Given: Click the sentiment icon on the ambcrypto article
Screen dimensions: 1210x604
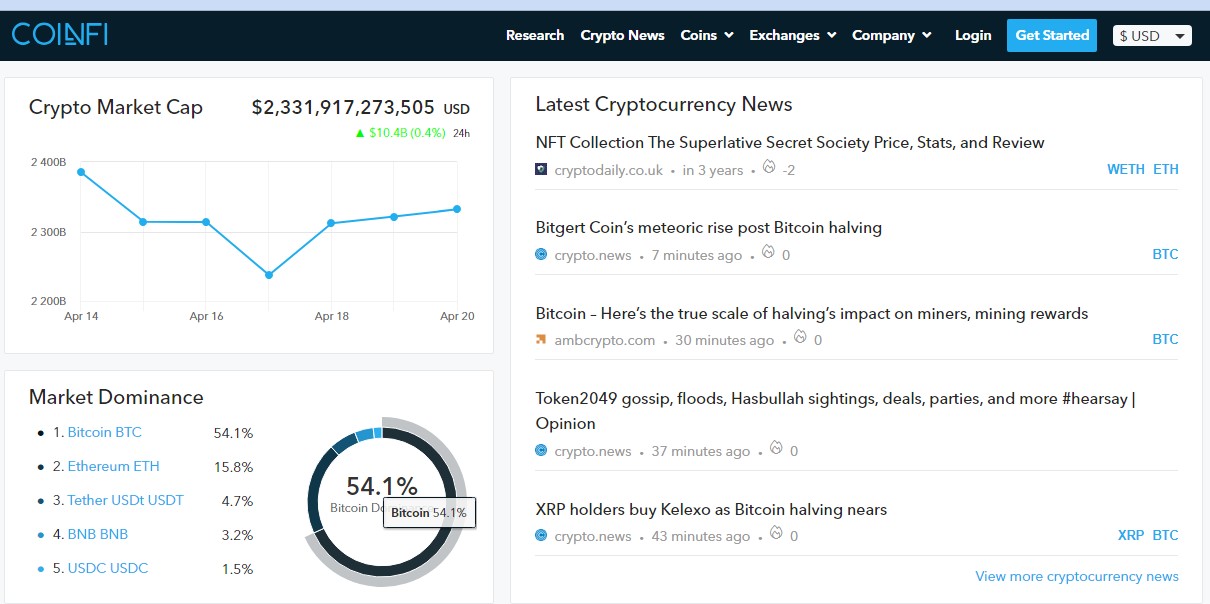Looking at the screenshot, I should [x=800, y=338].
